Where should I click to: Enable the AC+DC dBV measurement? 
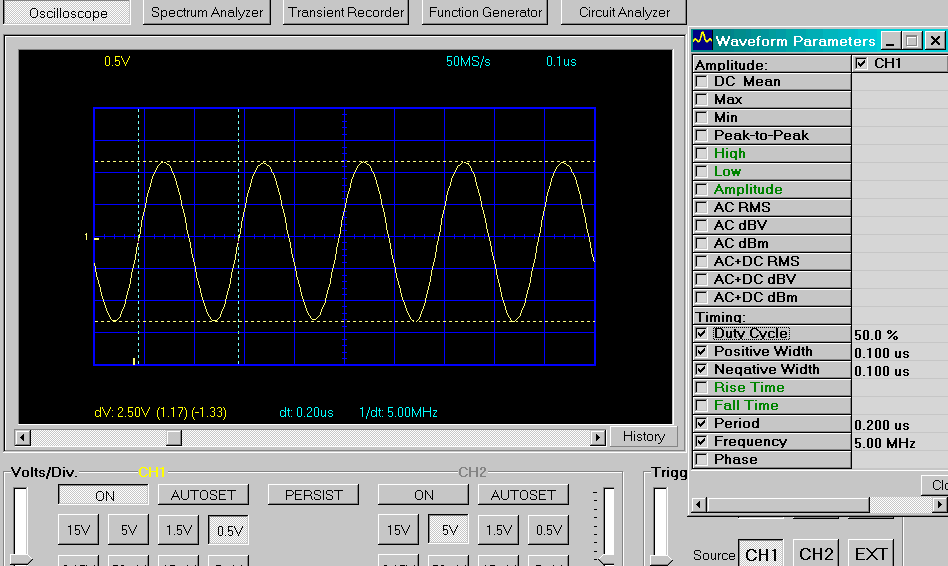coord(701,279)
